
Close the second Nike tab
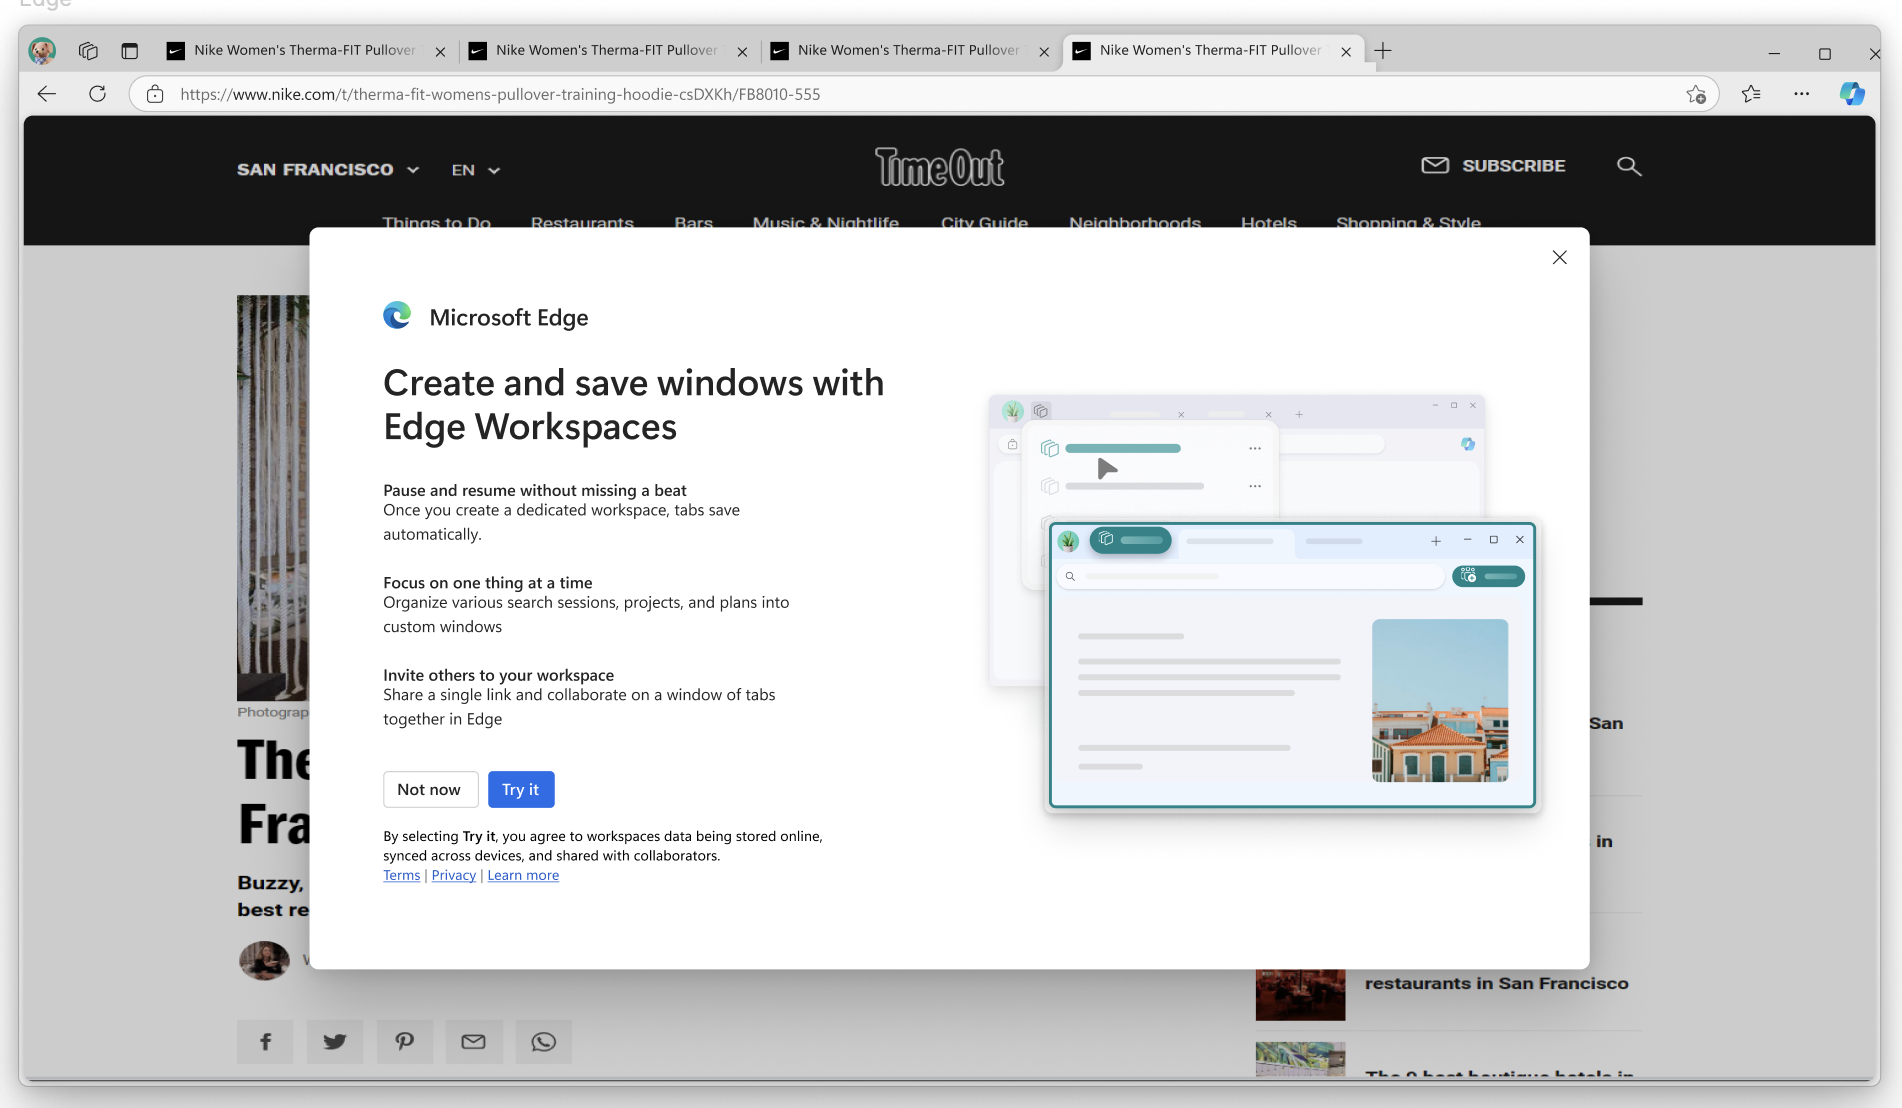click(x=742, y=52)
